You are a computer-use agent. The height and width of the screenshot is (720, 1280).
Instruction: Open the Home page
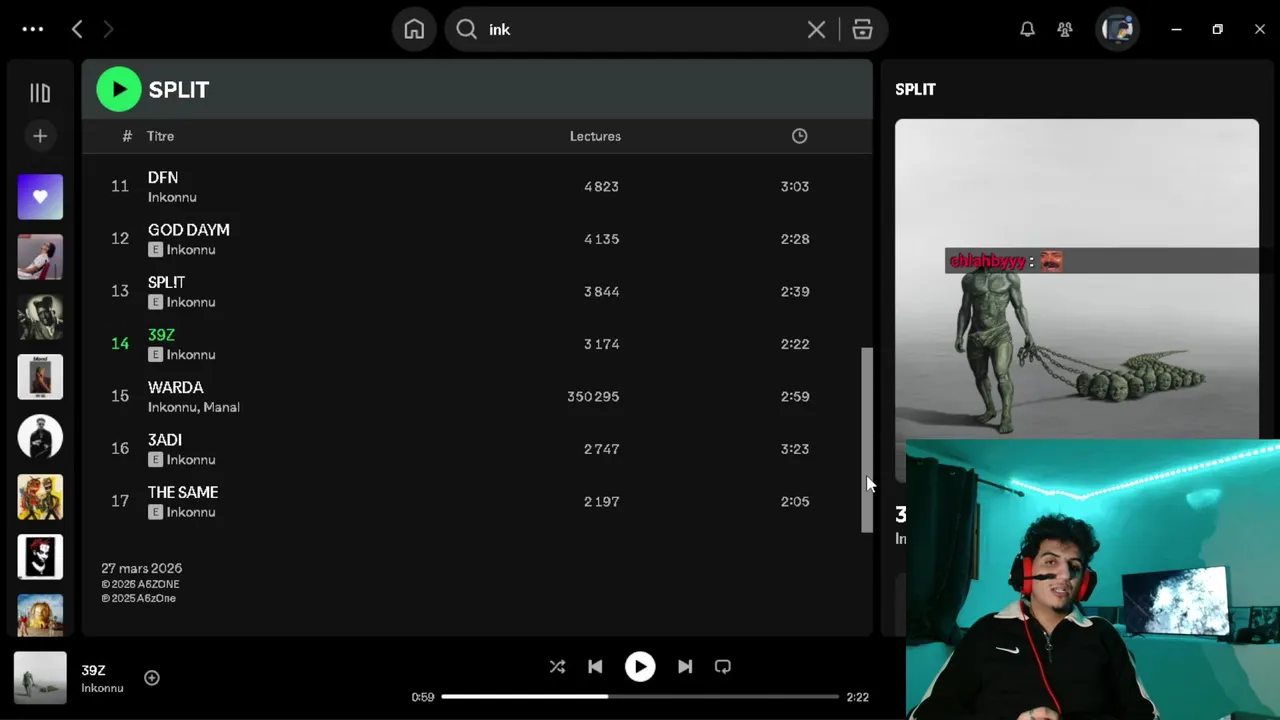click(x=414, y=29)
